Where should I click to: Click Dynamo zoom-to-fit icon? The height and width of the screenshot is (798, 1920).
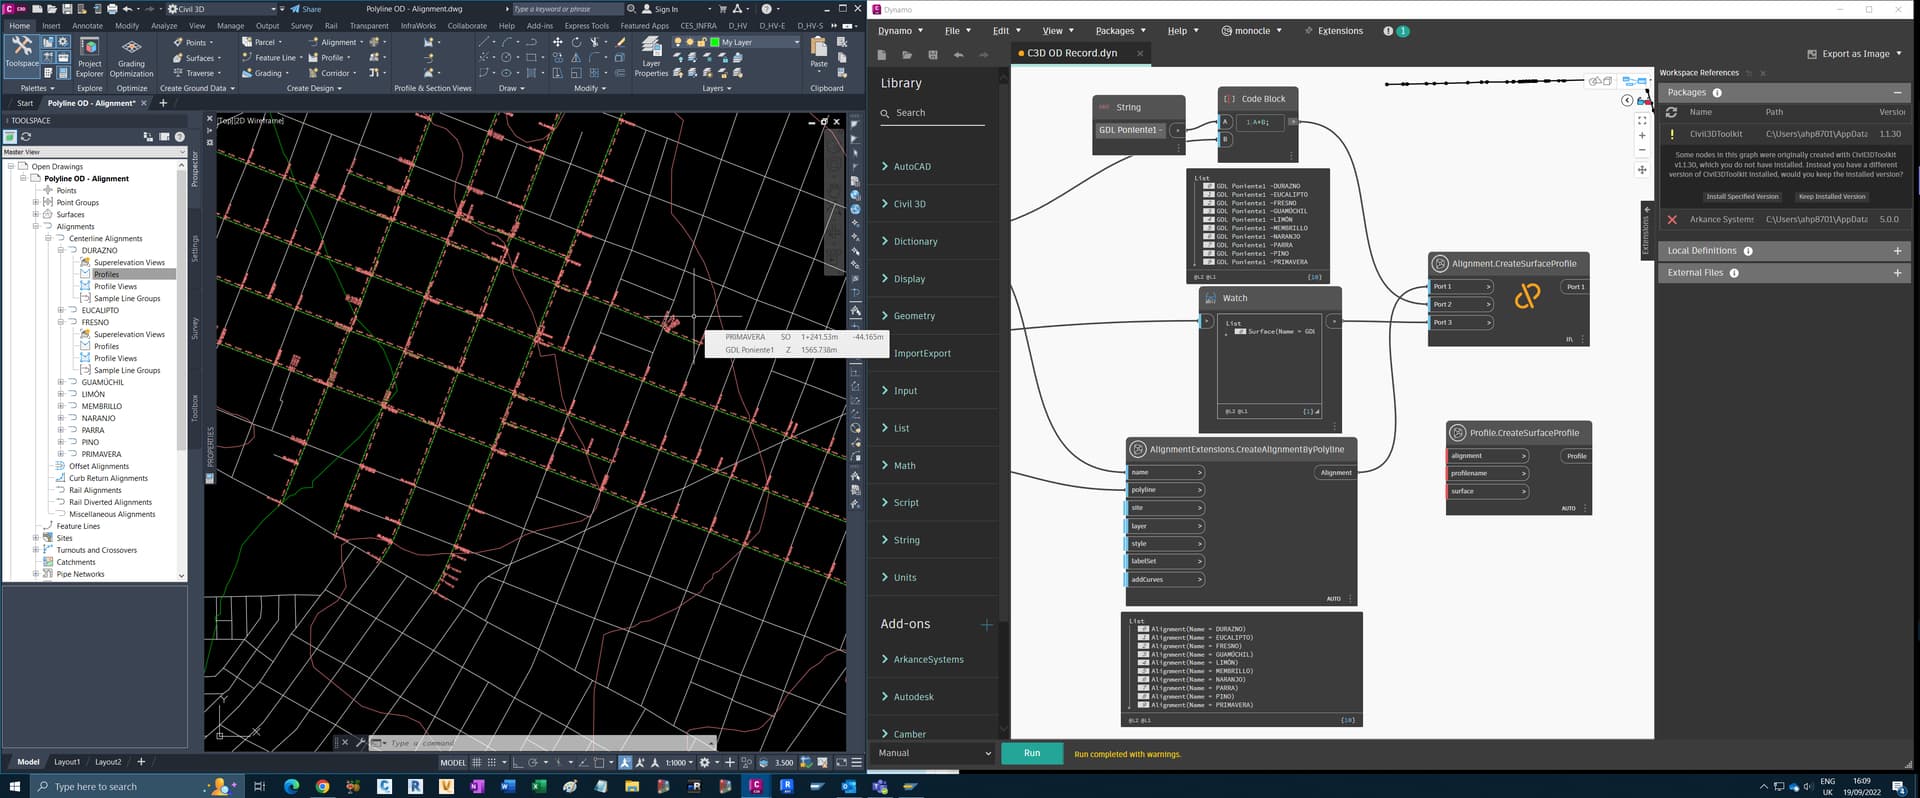click(x=1642, y=120)
